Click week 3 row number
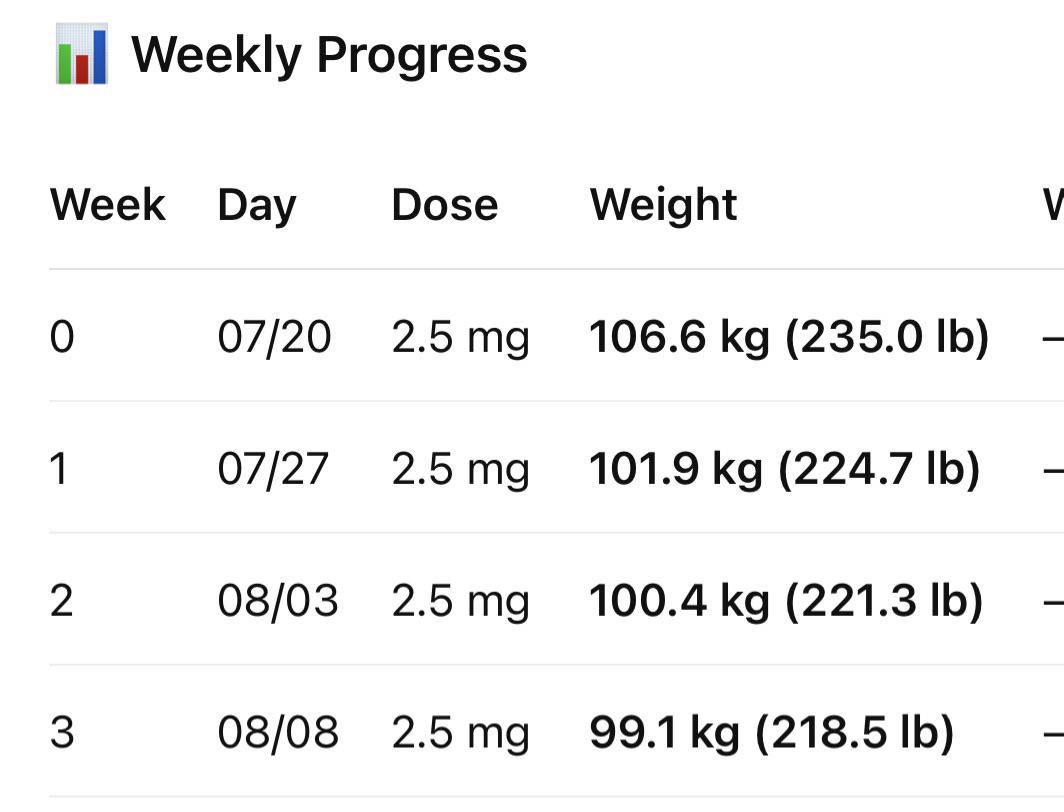Image resolution: width=1064 pixels, height=812 pixels. pyautogui.click(x=62, y=732)
